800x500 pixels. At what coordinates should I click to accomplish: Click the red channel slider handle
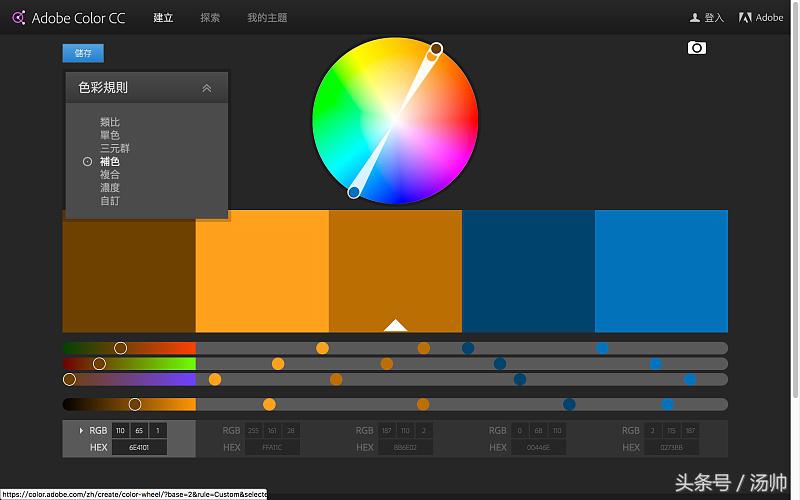tap(120, 348)
